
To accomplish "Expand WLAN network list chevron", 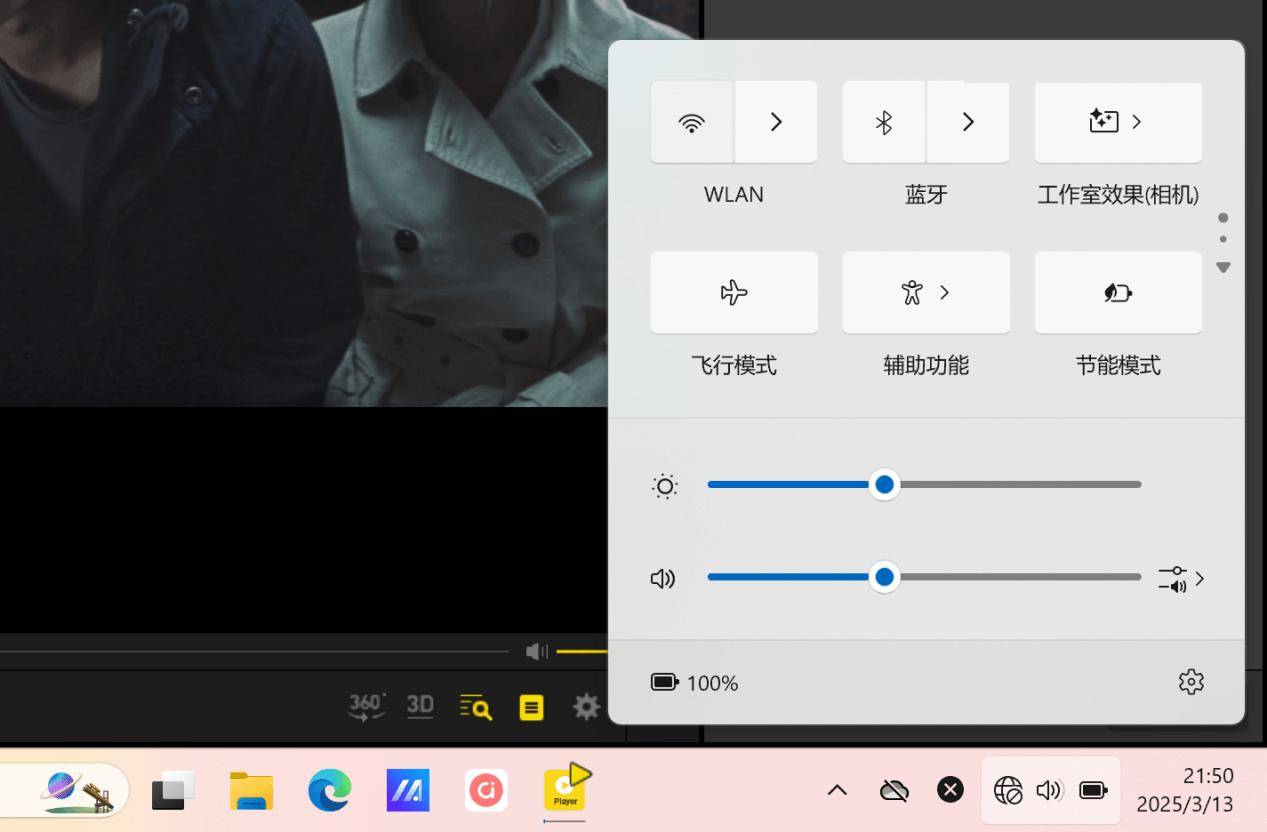I will [x=776, y=122].
